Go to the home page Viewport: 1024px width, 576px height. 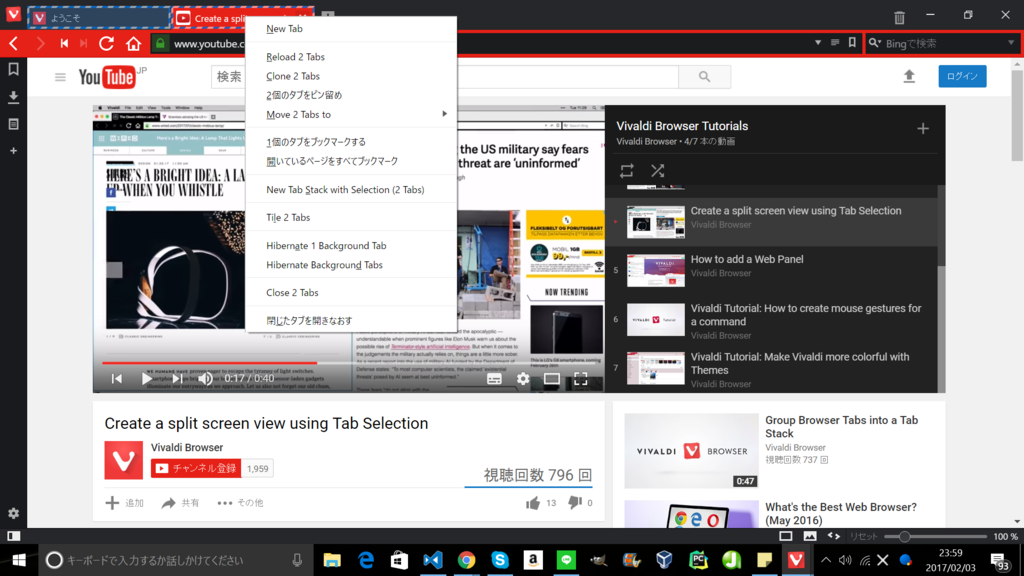(133, 44)
